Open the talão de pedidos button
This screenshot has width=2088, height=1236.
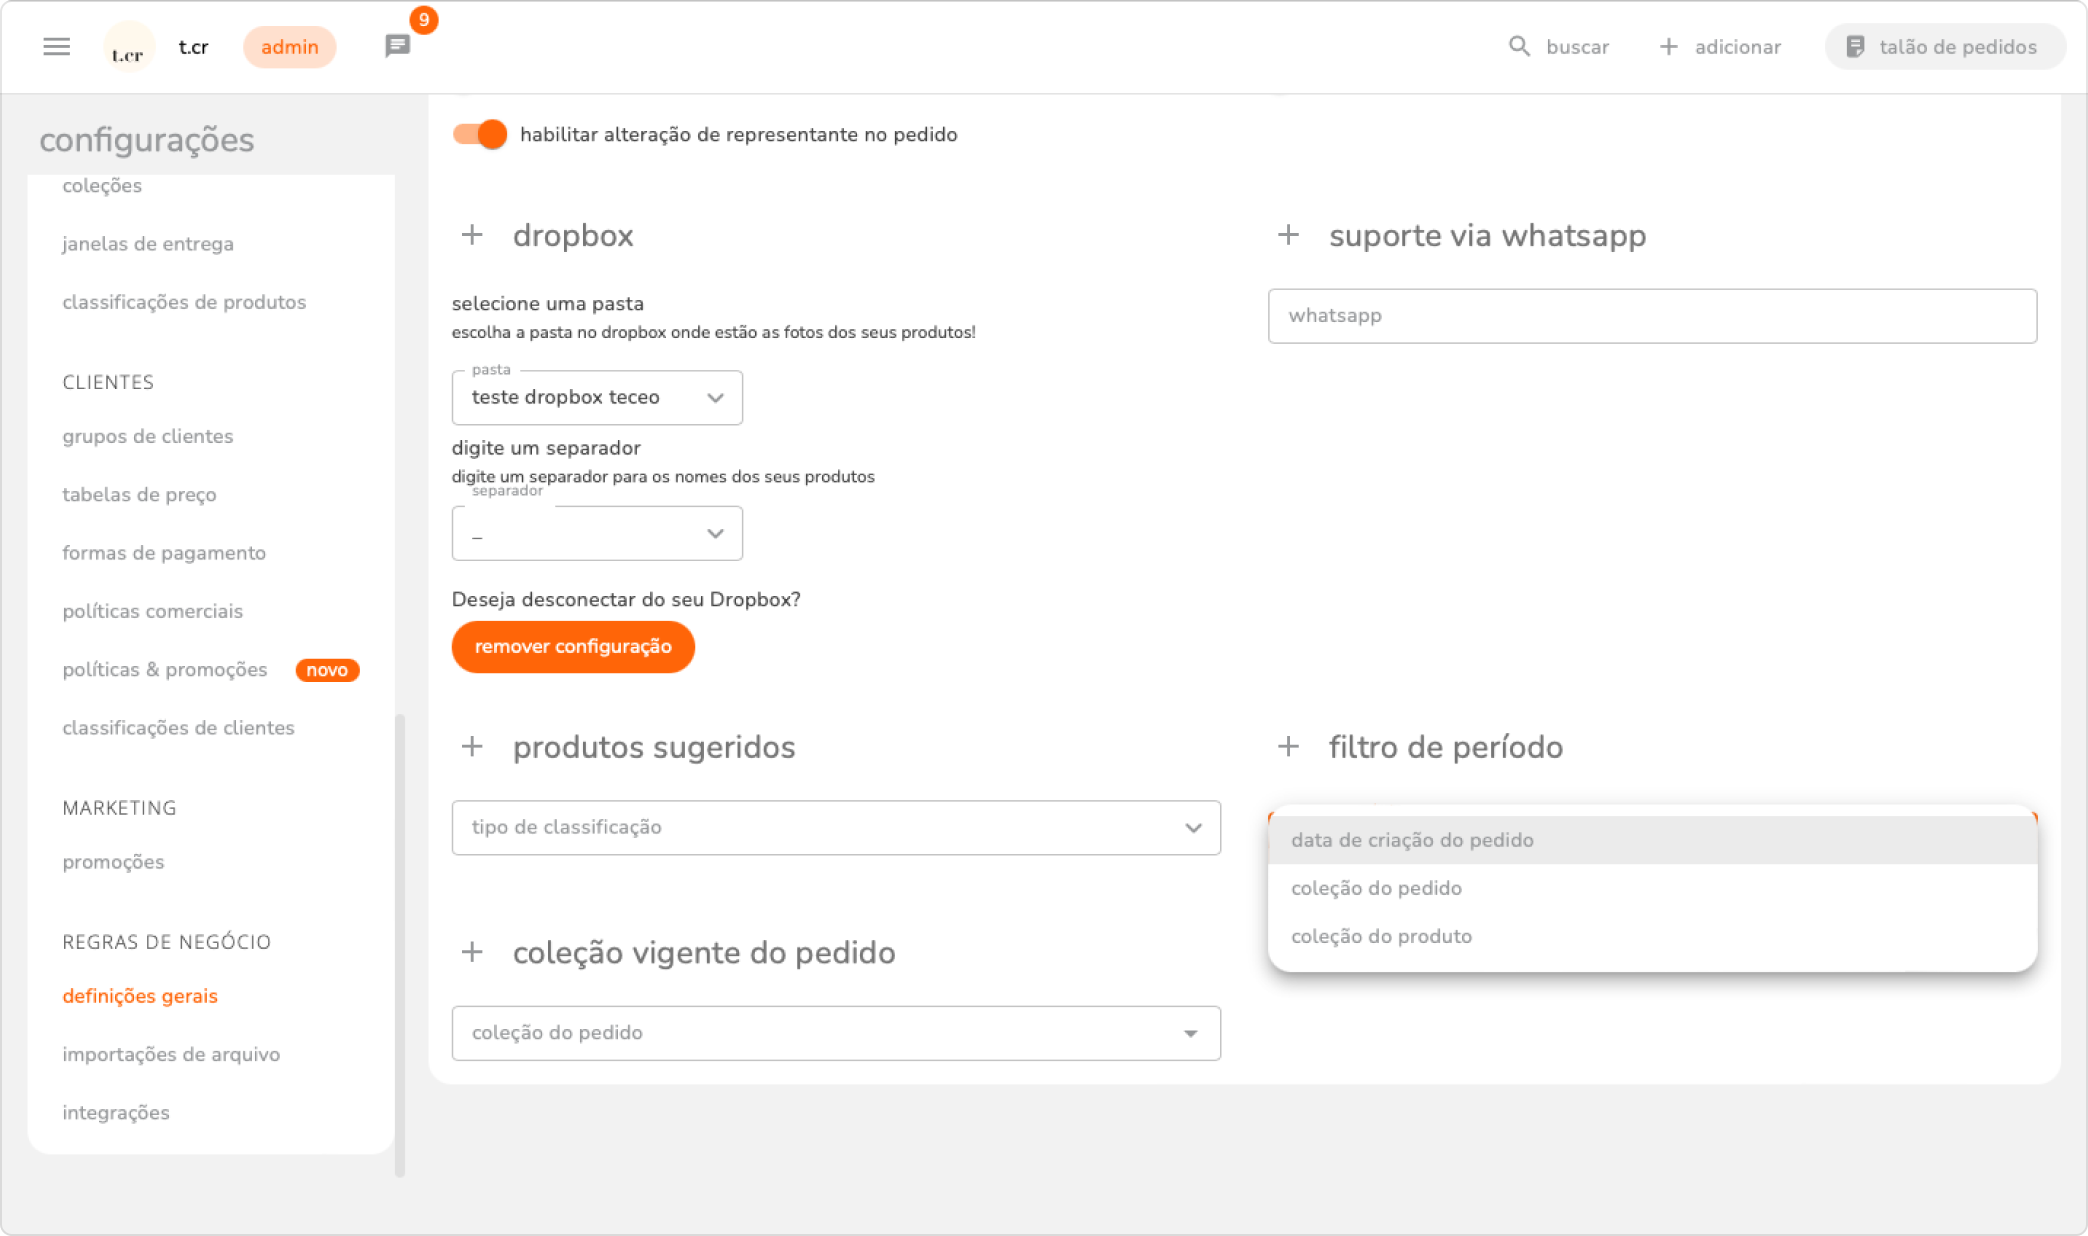[1944, 47]
